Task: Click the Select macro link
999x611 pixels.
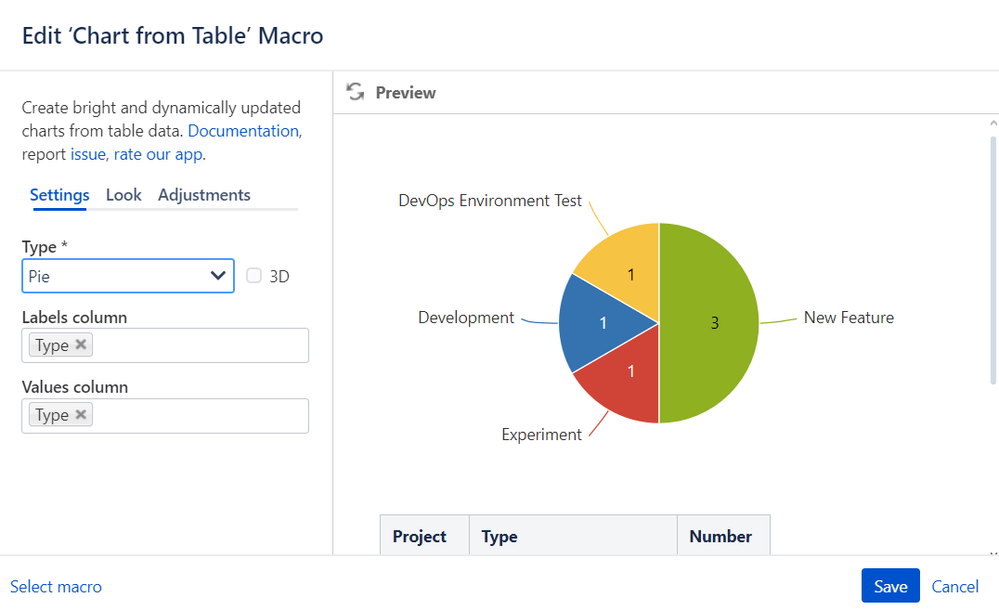Action: click(56, 587)
